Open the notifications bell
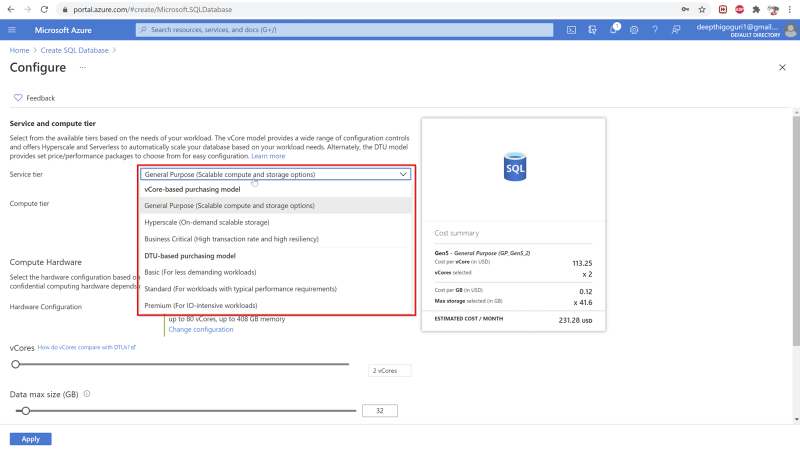 click(614, 30)
